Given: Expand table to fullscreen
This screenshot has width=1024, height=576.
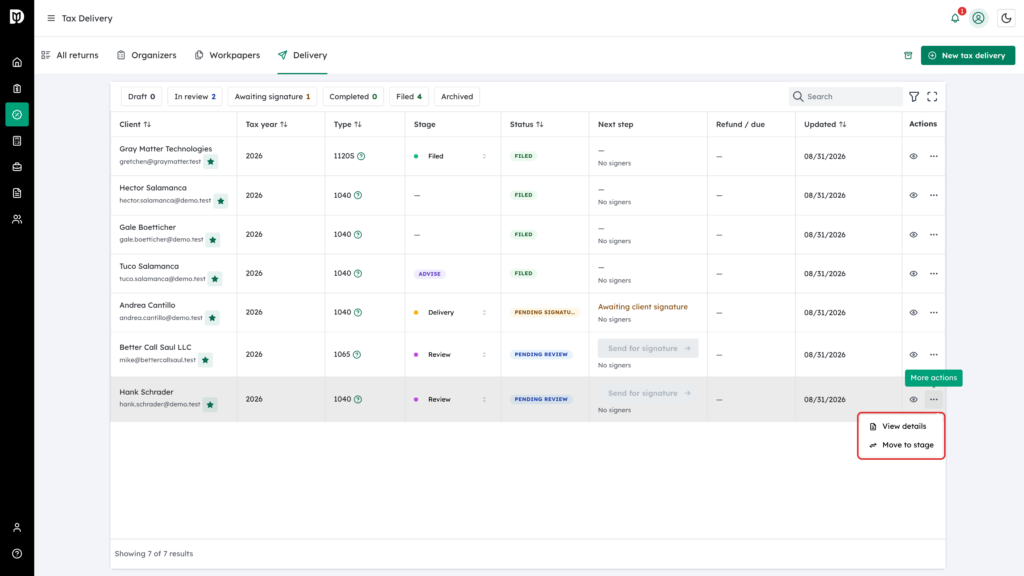Looking at the screenshot, I should 933,97.
